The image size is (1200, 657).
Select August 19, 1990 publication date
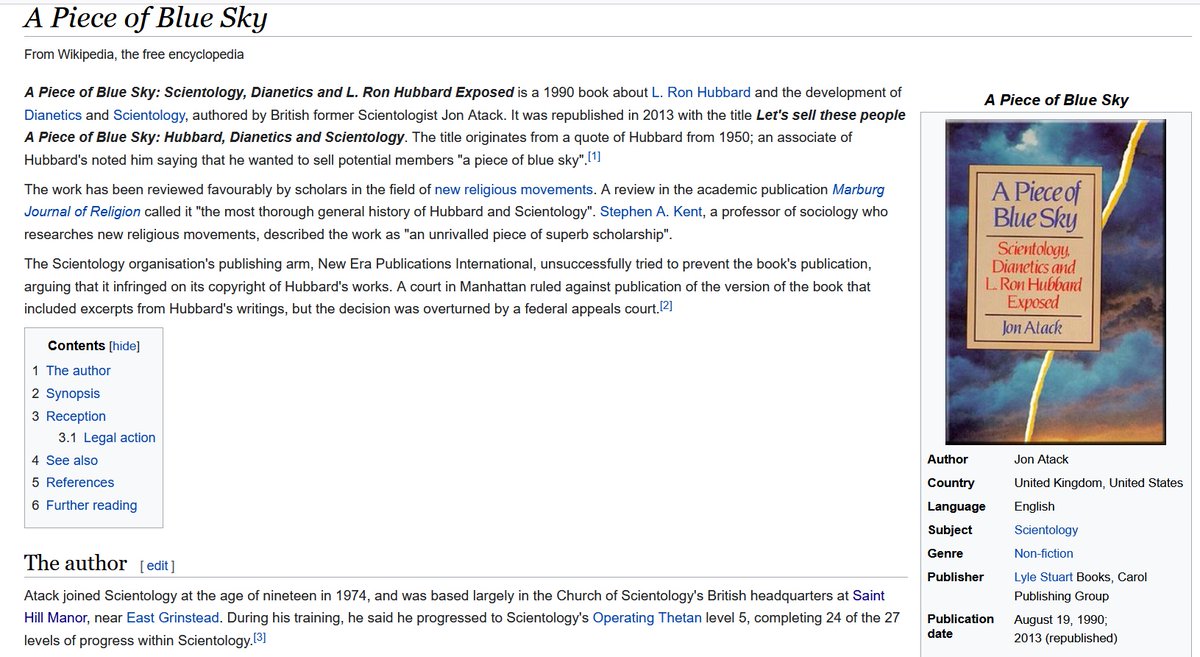(x=1061, y=619)
